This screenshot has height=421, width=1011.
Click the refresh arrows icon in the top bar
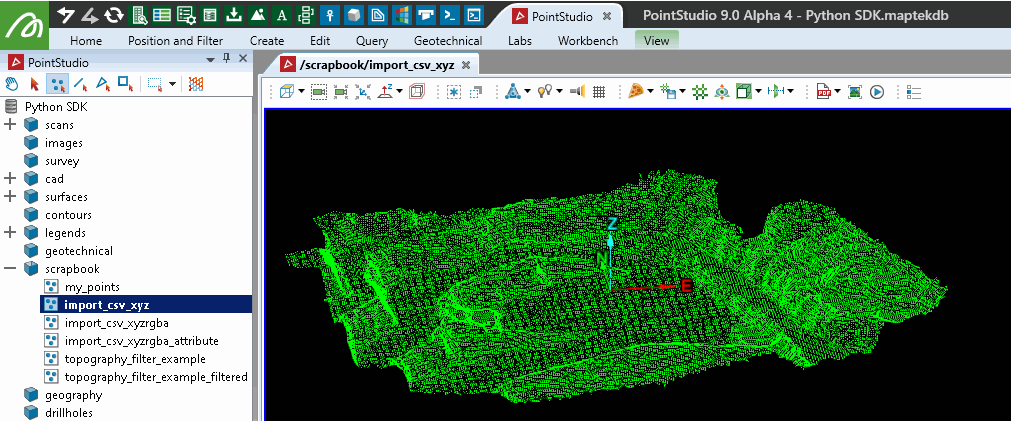(x=115, y=15)
